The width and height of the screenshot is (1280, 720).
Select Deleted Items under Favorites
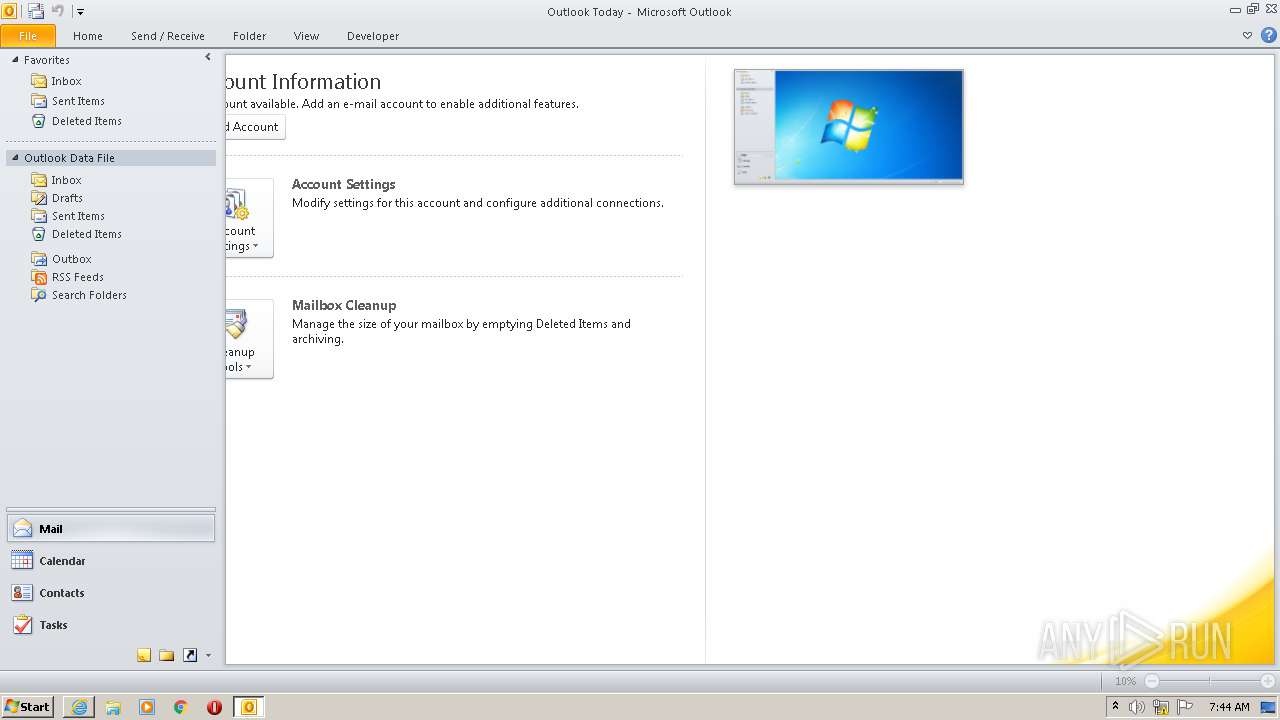pyautogui.click(x=86, y=121)
